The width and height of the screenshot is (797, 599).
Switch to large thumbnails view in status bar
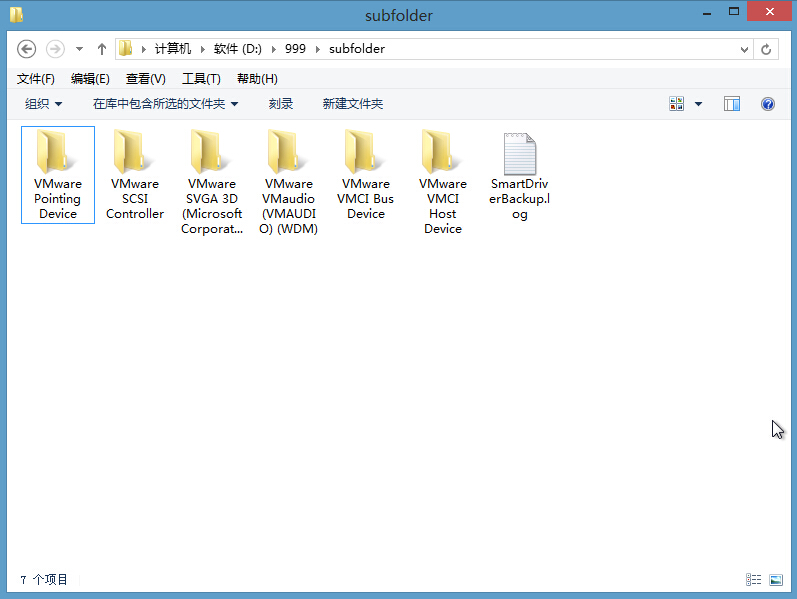776,580
